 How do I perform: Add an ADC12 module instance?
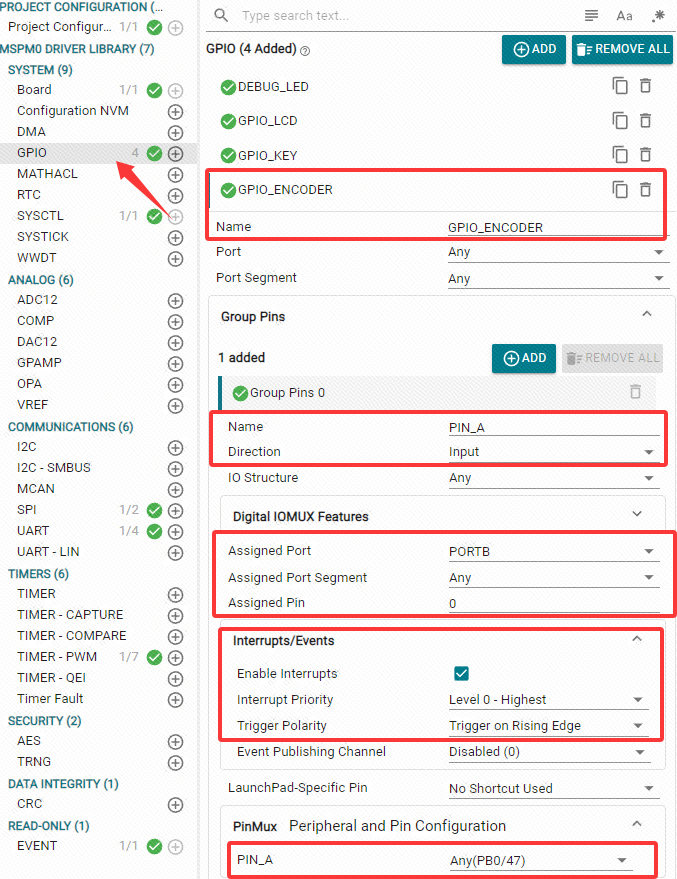(176, 300)
